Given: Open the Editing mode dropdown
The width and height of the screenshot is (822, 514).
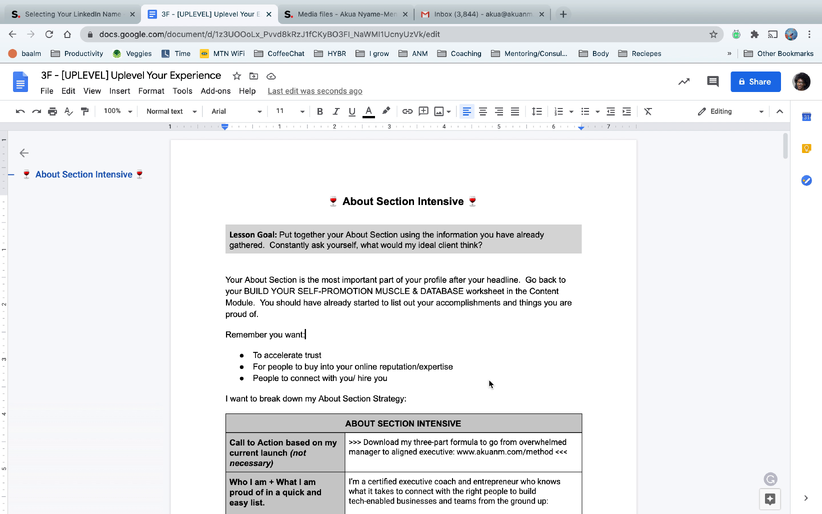Looking at the screenshot, I should (730, 111).
